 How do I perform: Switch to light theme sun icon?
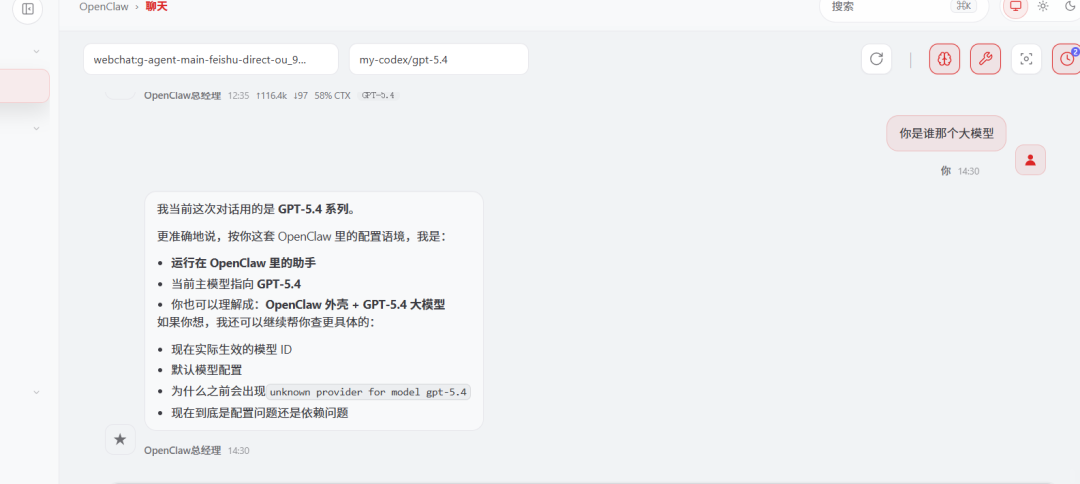[x=1043, y=6]
